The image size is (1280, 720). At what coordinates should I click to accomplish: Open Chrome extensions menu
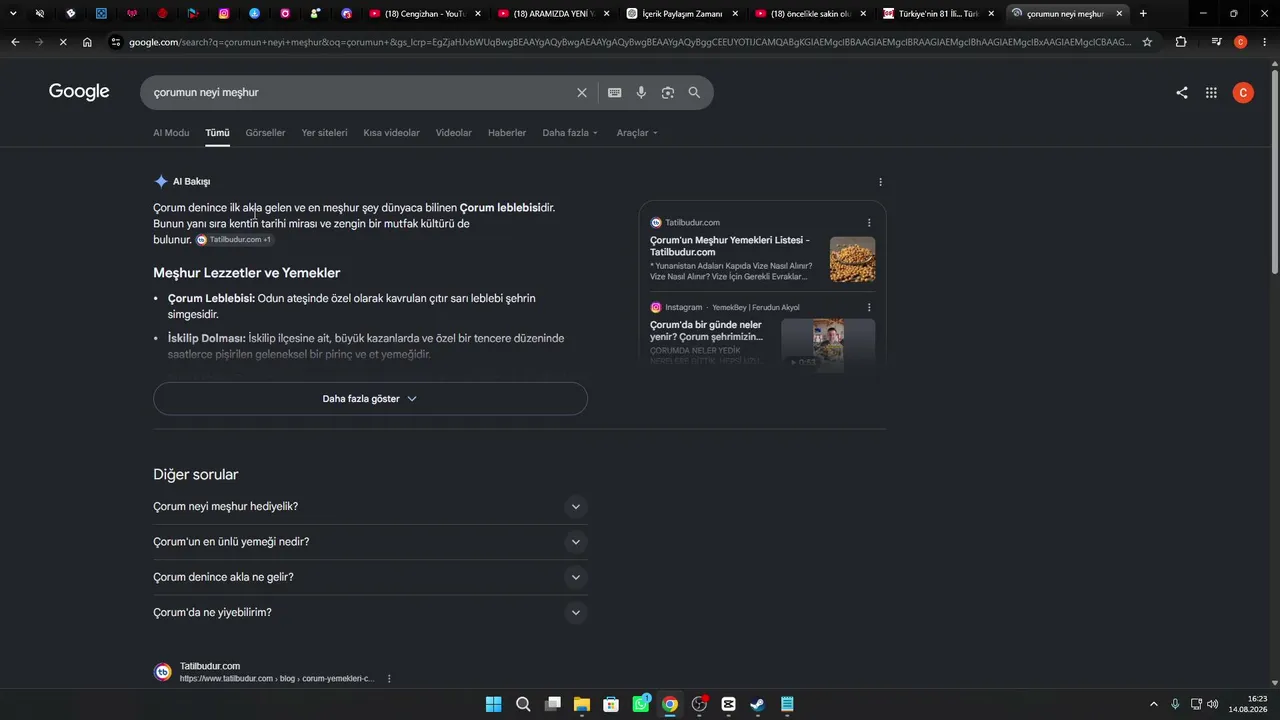(1181, 42)
